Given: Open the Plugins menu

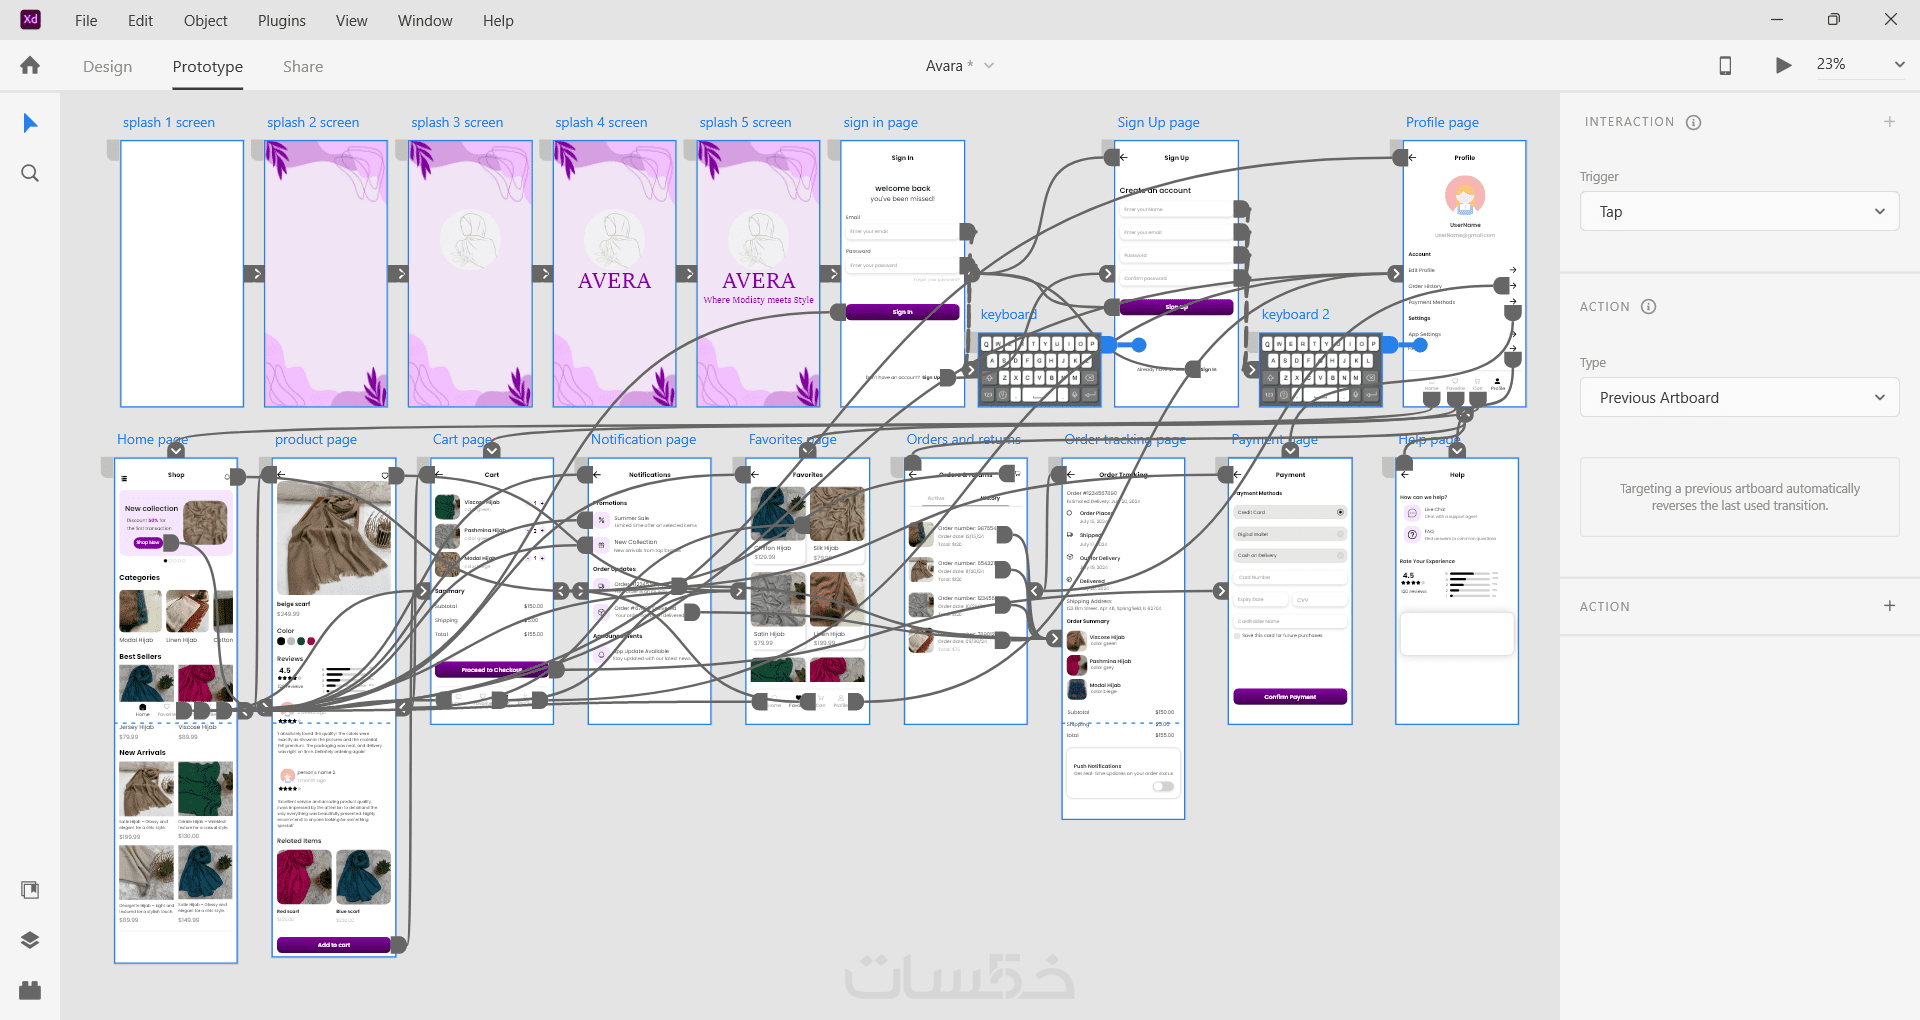Looking at the screenshot, I should coord(282,20).
